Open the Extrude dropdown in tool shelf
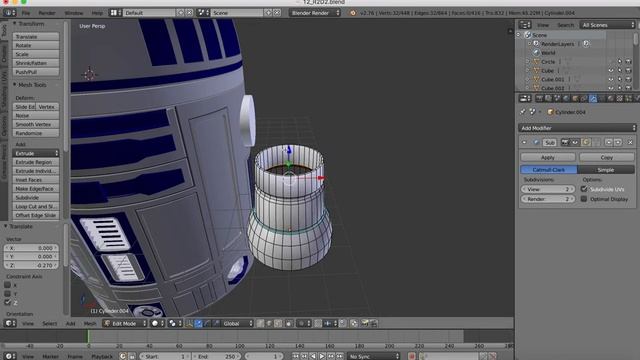The width and height of the screenshot is (640, 360). [36, 153]
